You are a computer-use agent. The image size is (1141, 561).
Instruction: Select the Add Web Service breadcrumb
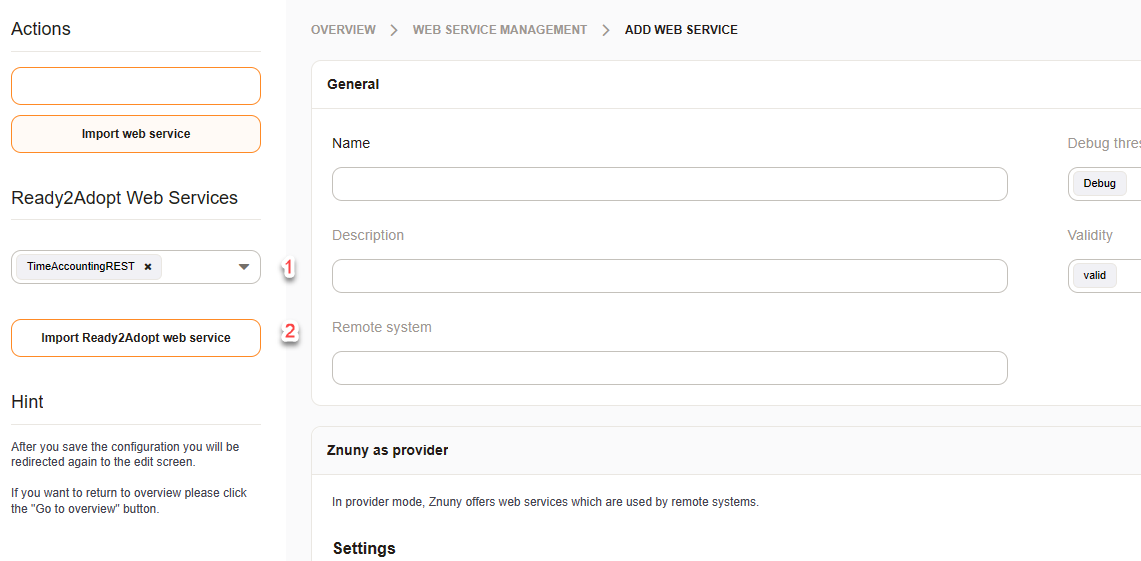(x=681, y=30)
